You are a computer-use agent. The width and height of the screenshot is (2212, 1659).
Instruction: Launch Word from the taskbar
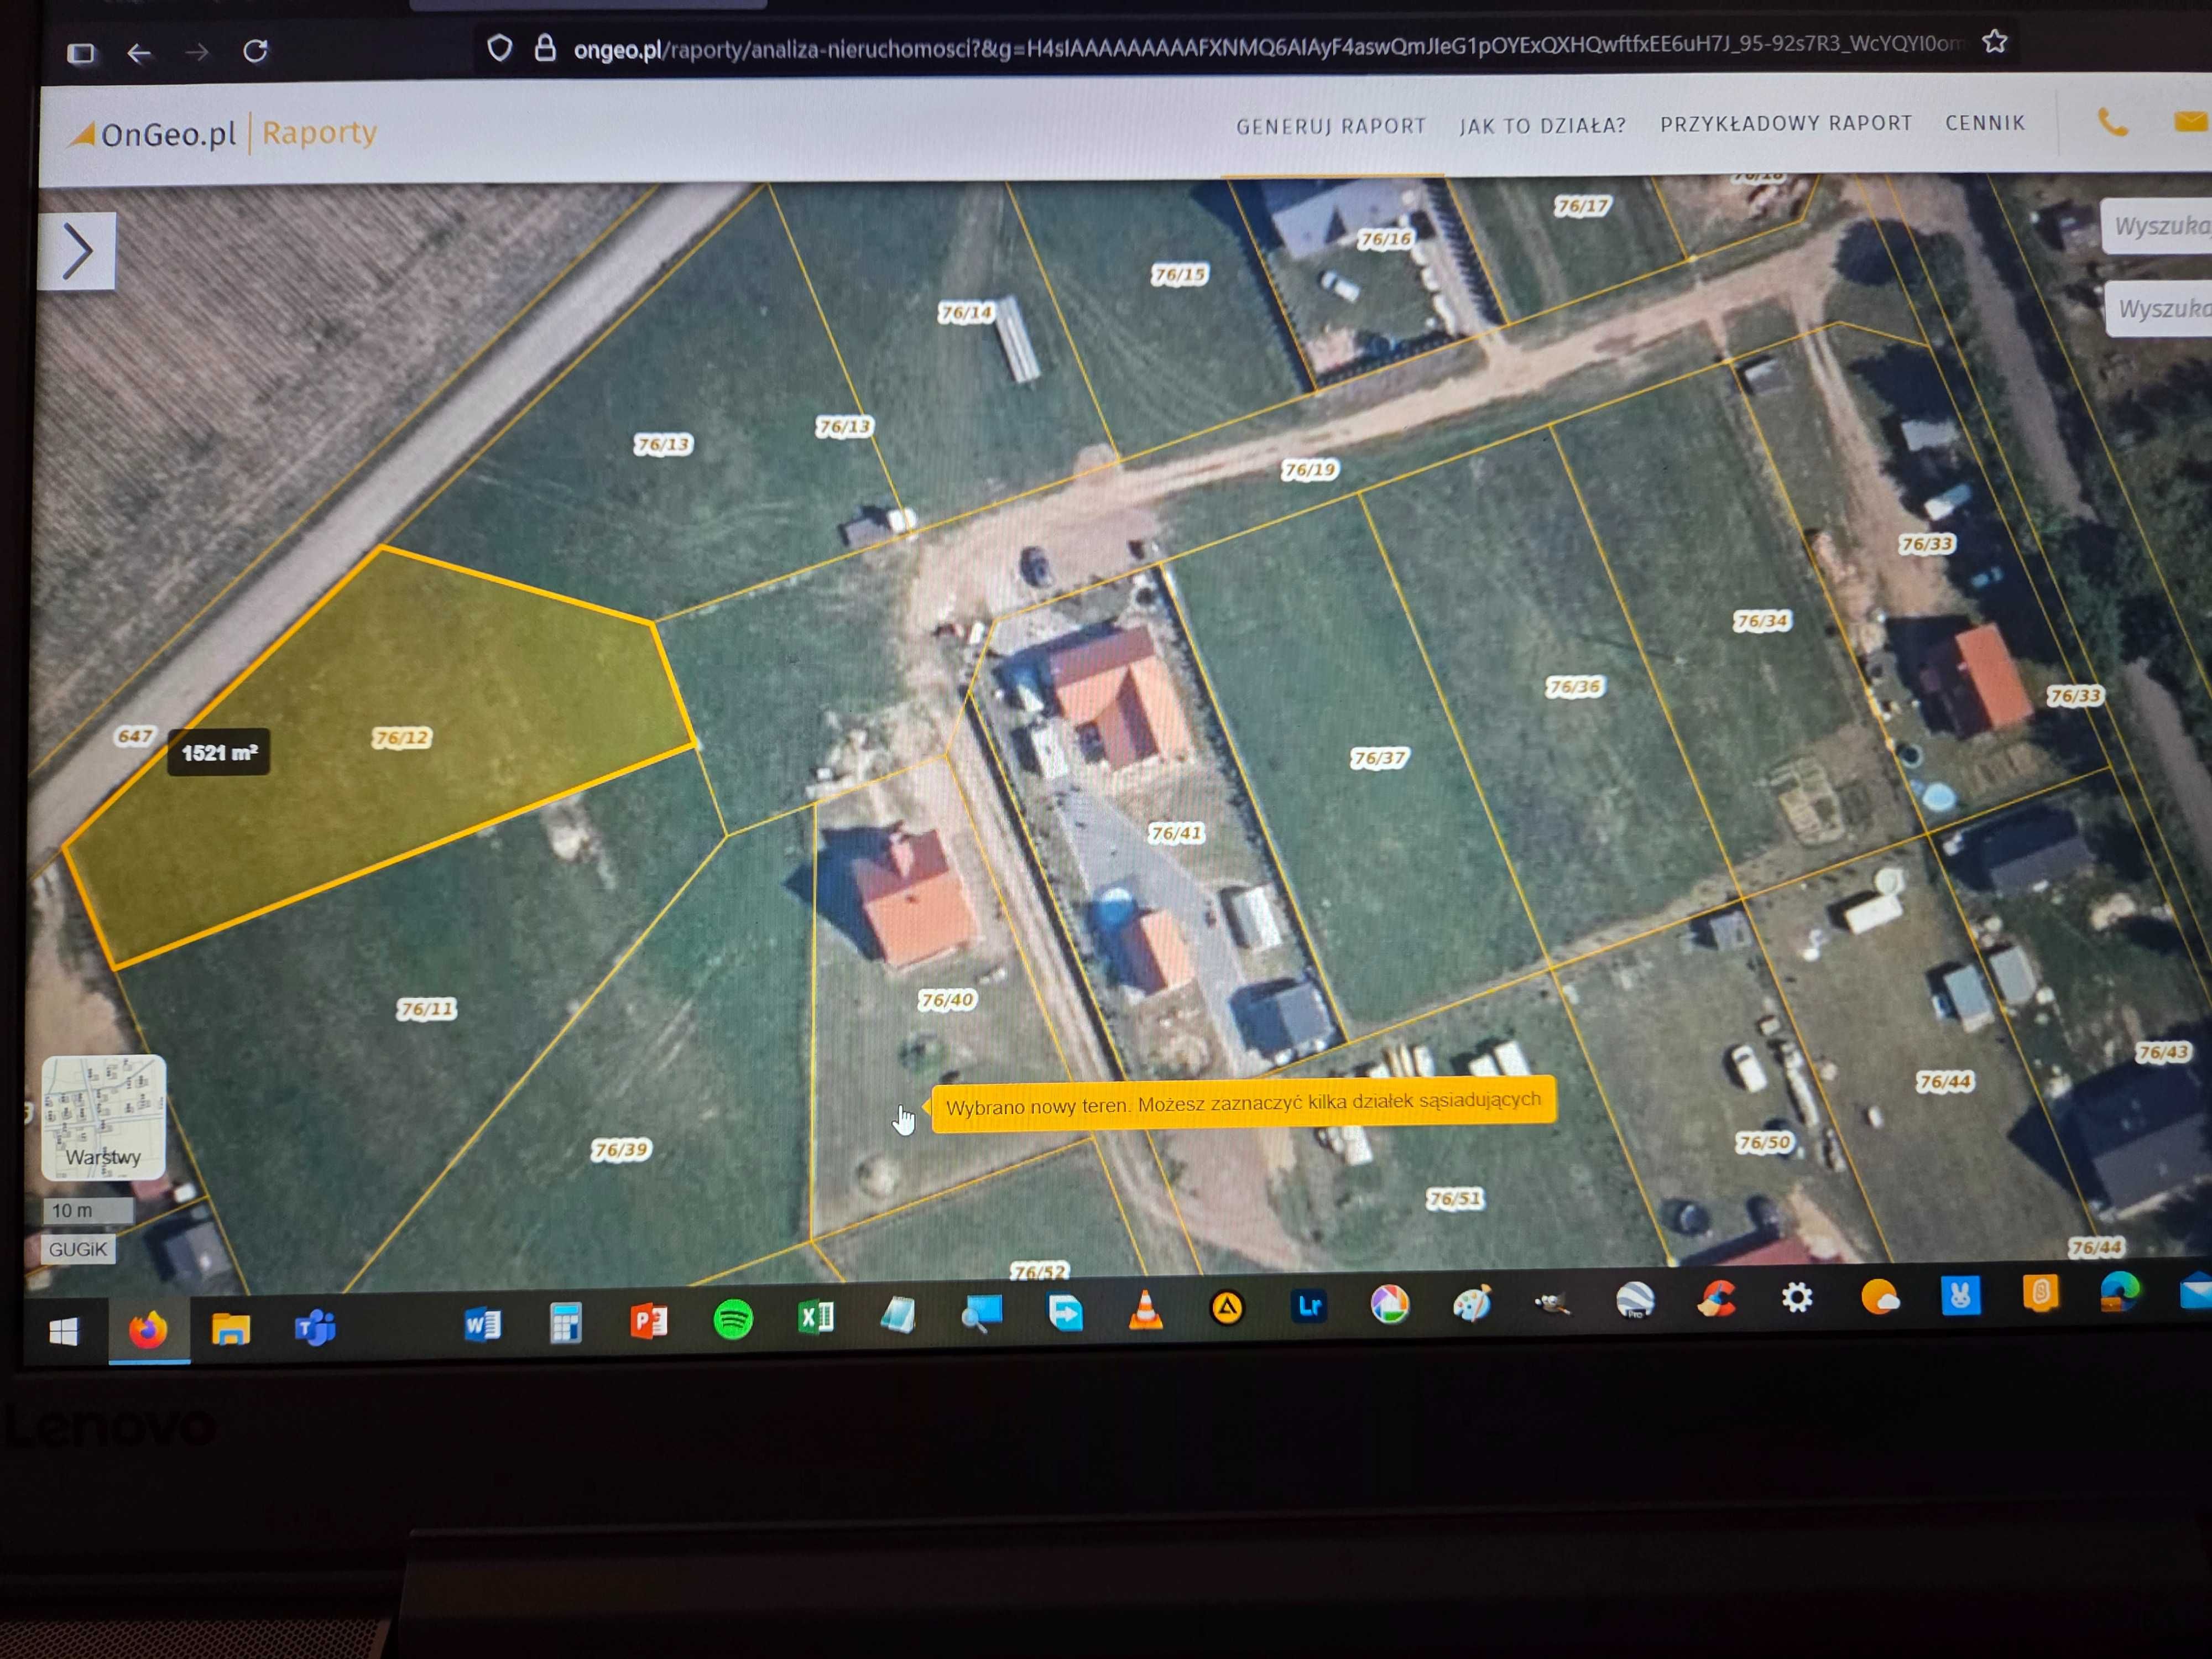point(482,1325)
